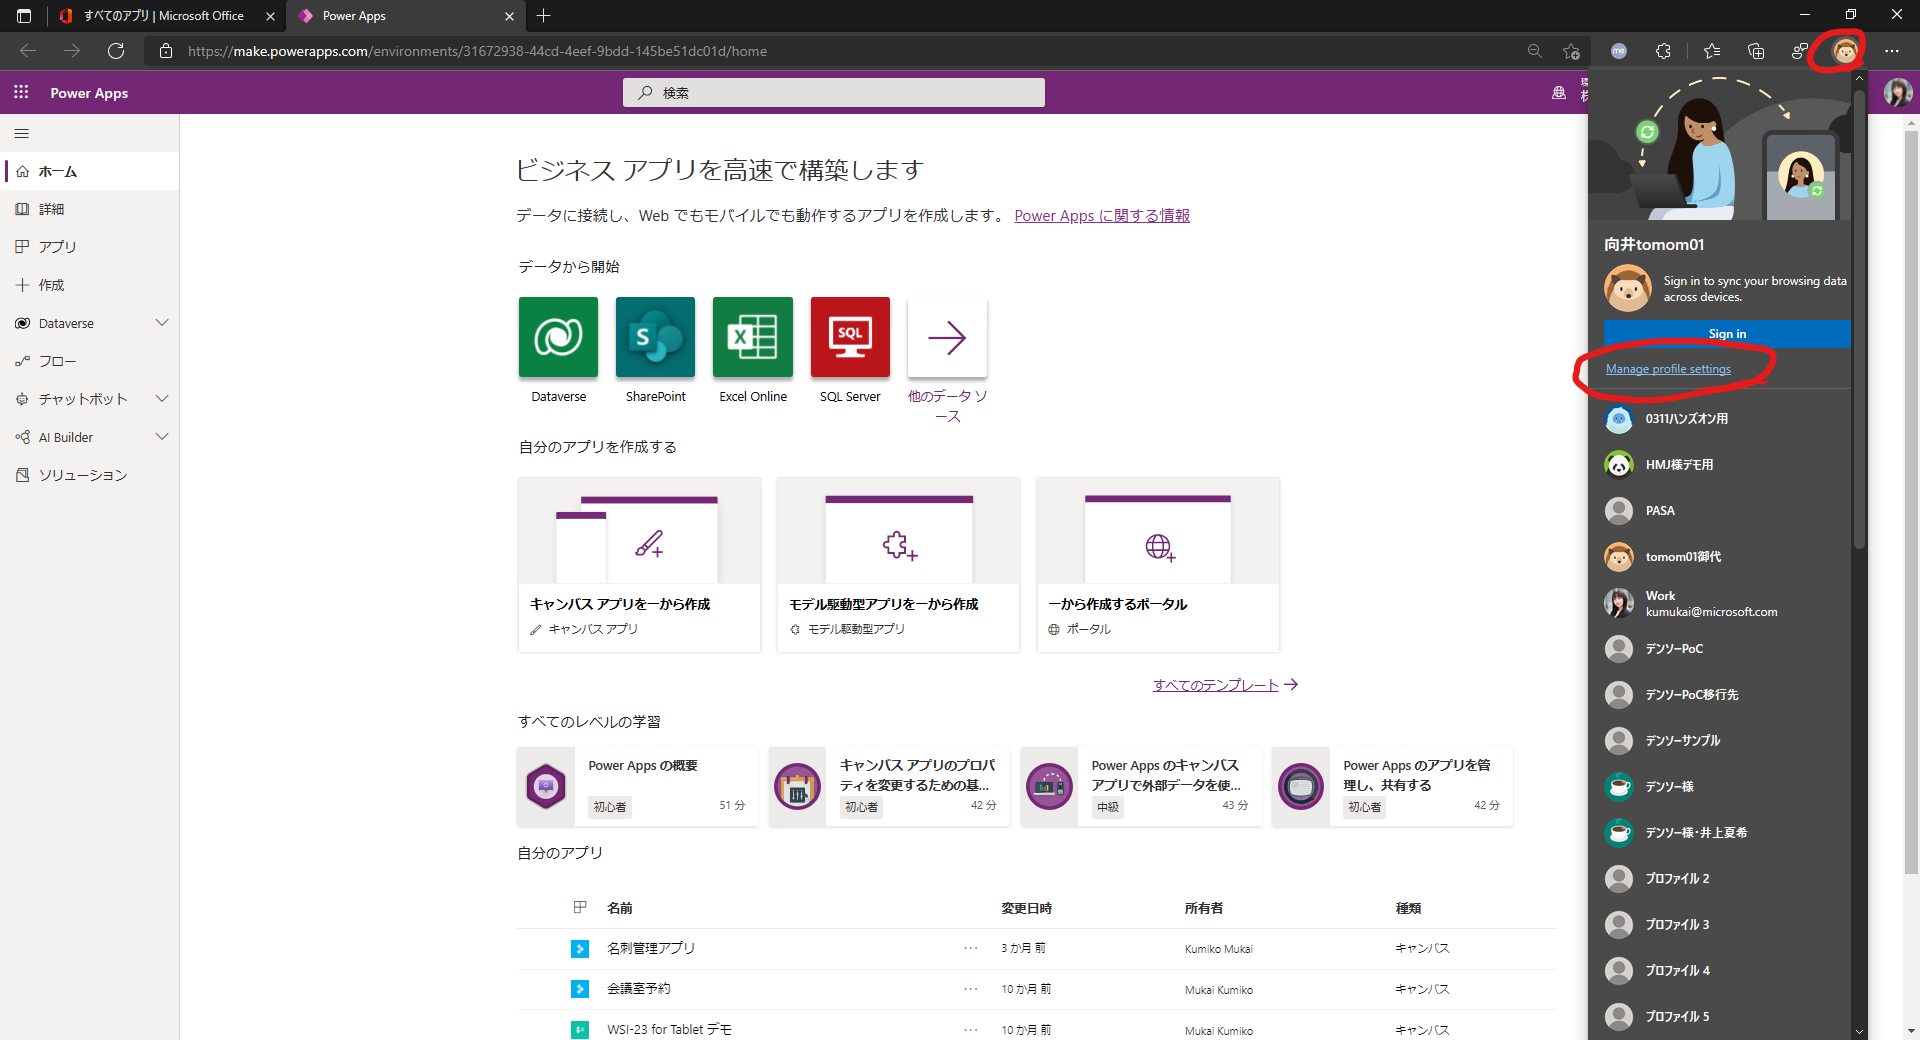The height and width of the screenshot is (1040, 1920).
Task: Open the Power Apps account avatar
Action: click(x=1898, y=92)
